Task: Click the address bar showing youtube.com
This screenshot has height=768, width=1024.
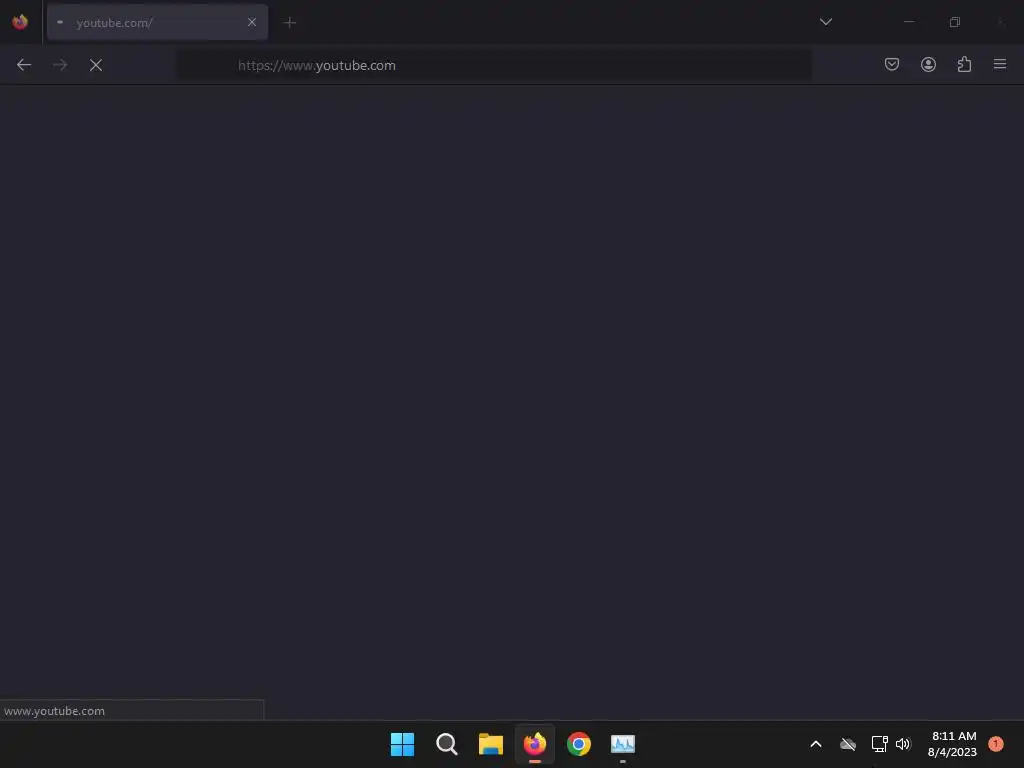Action: point(494,65)
